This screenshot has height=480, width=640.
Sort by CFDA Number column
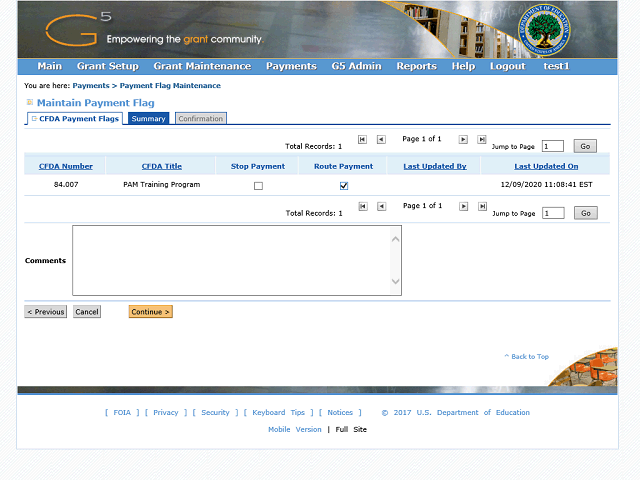click(x=66, y=167)
